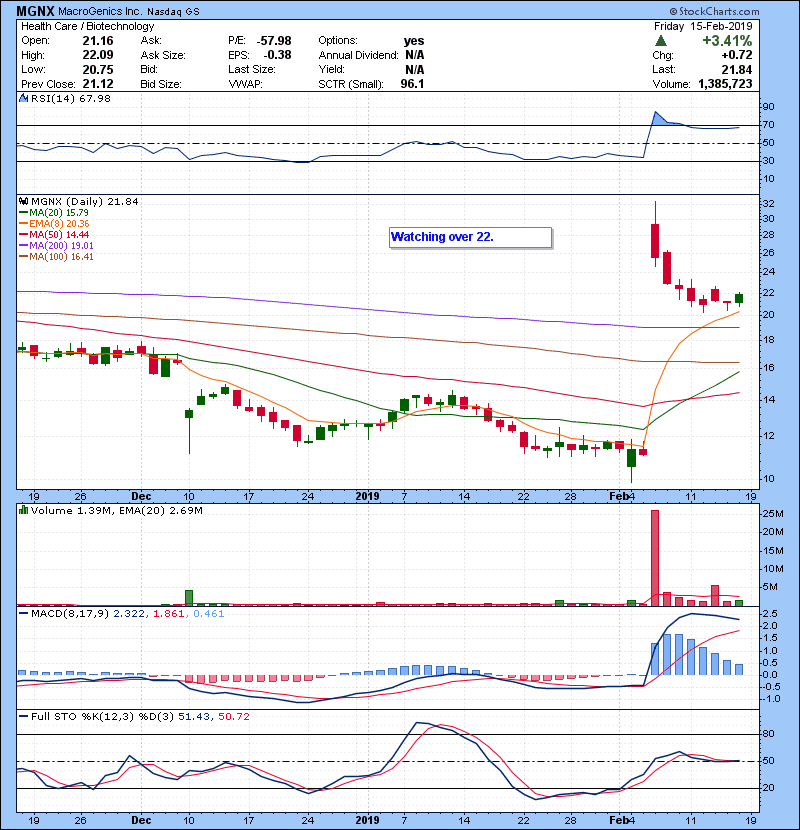Click the Dec label on price chart date axis
This screenshot has height=830, width=800.
(141, 497)
